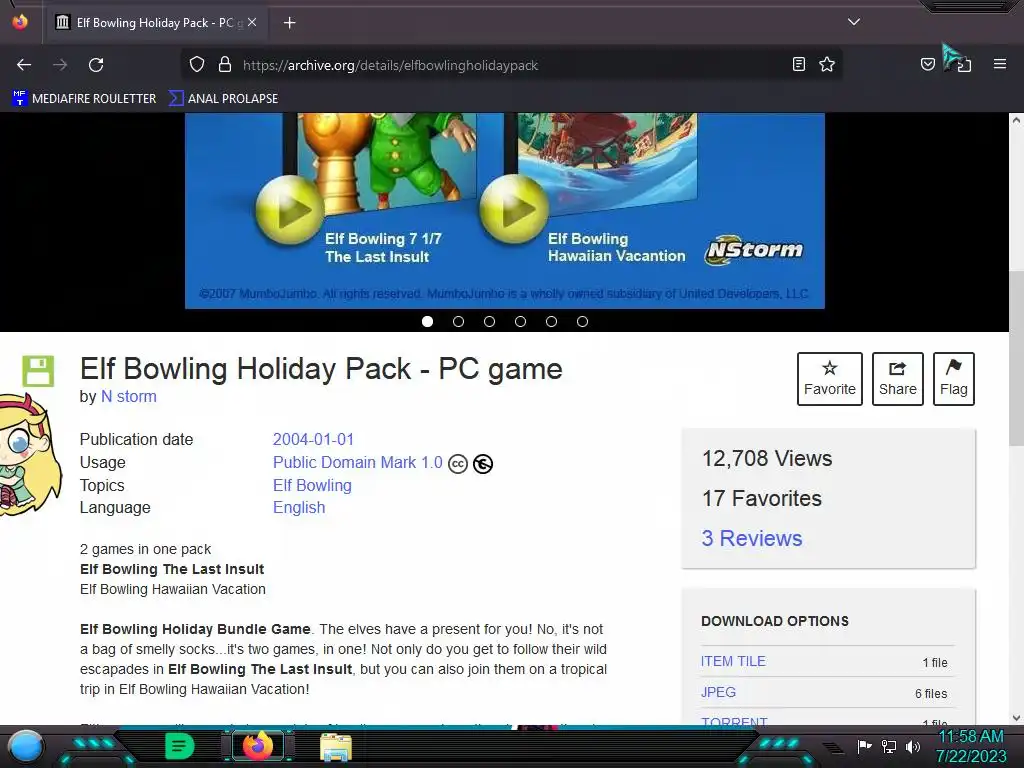
Task: Open the Start orb menu
Action: coord(27,746)
